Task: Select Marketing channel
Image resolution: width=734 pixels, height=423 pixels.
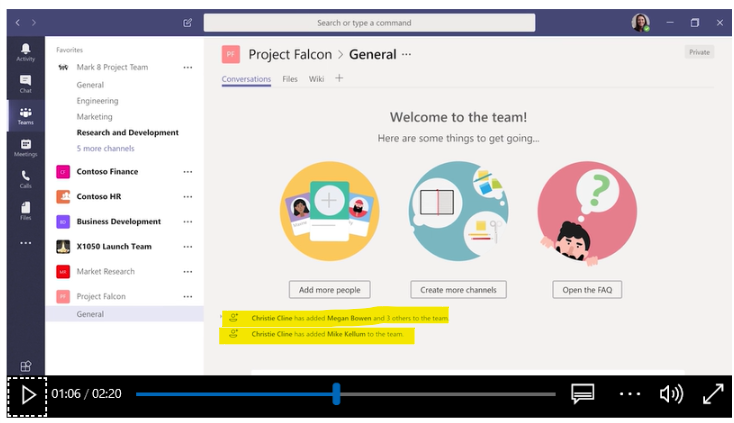Action: click(95, 117)
